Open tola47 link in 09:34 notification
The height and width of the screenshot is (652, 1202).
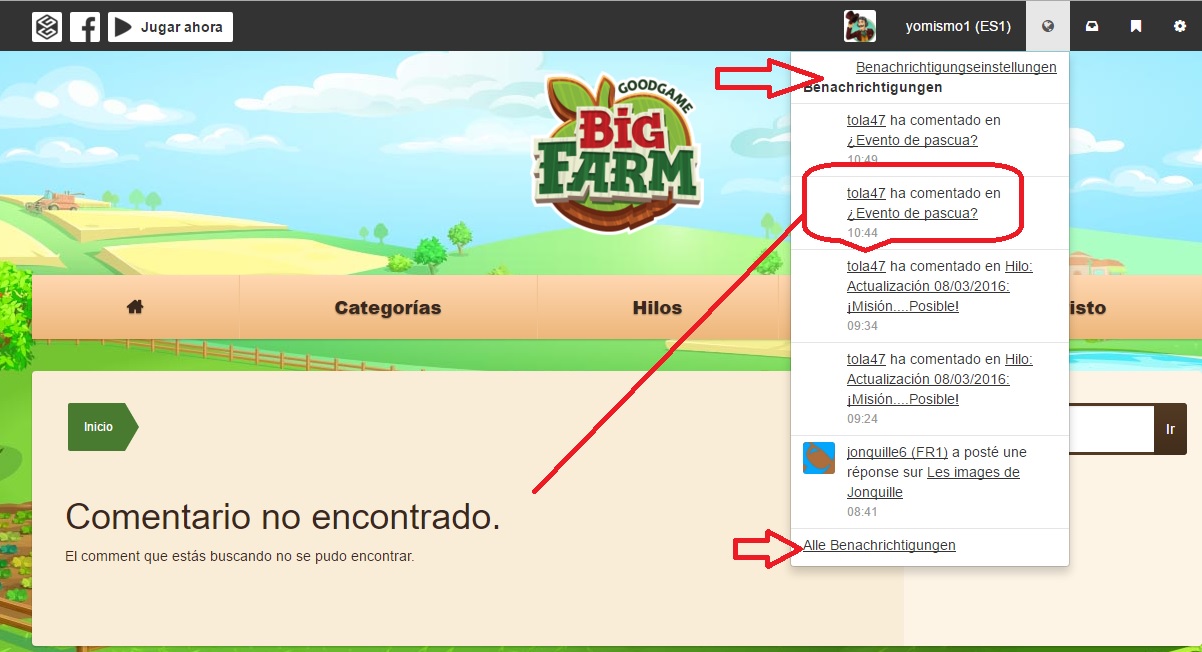point(866,266)
